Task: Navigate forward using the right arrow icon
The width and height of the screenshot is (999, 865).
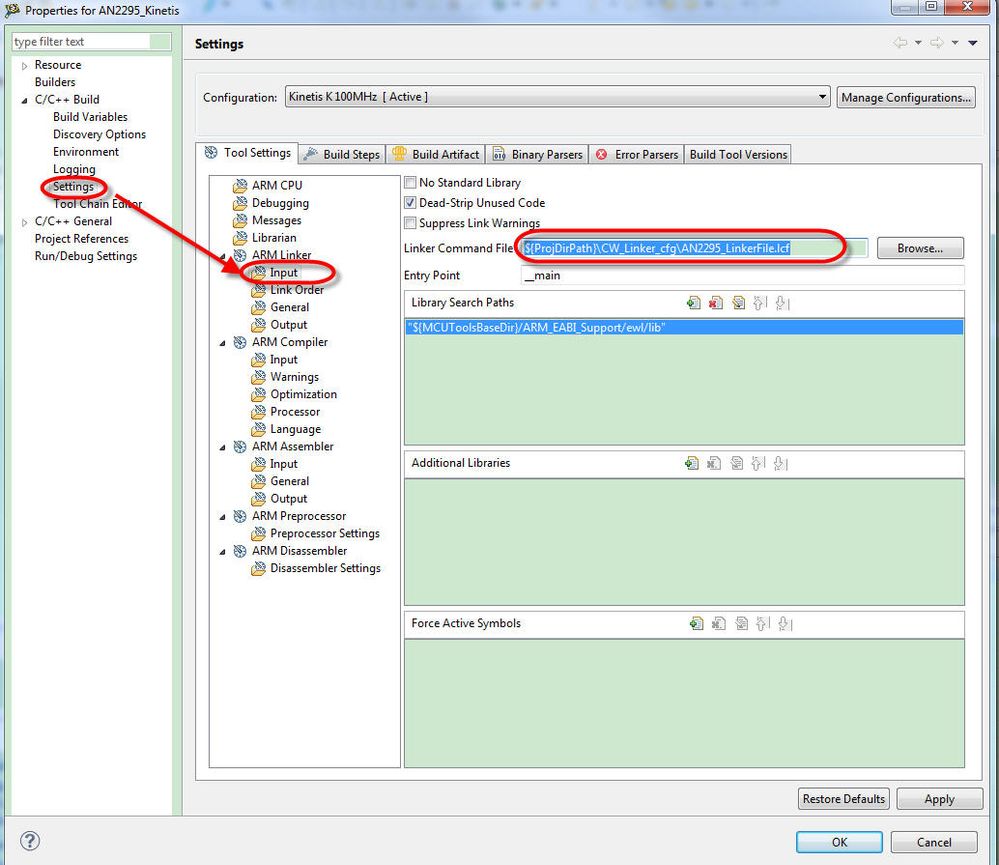Action: (x=937, y=43)
